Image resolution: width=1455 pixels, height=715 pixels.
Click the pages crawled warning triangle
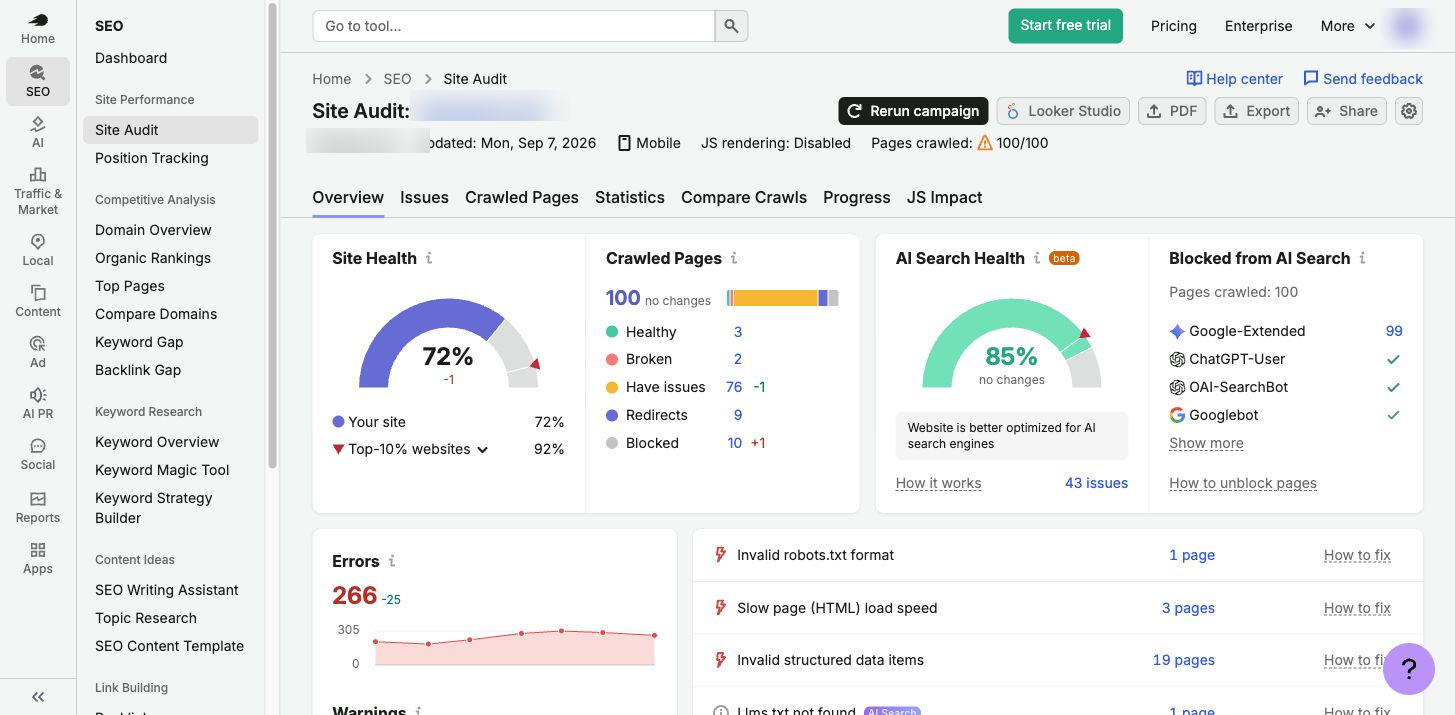(x=985, y=143)
